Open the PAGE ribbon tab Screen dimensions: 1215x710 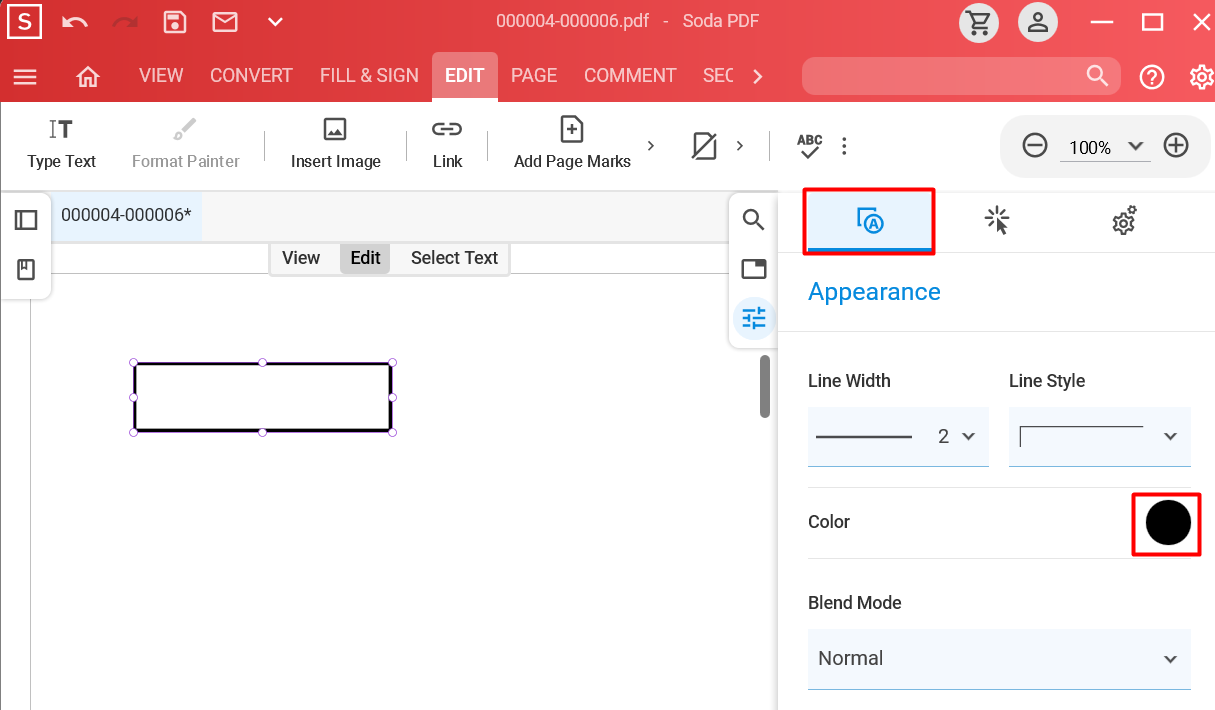534,76
